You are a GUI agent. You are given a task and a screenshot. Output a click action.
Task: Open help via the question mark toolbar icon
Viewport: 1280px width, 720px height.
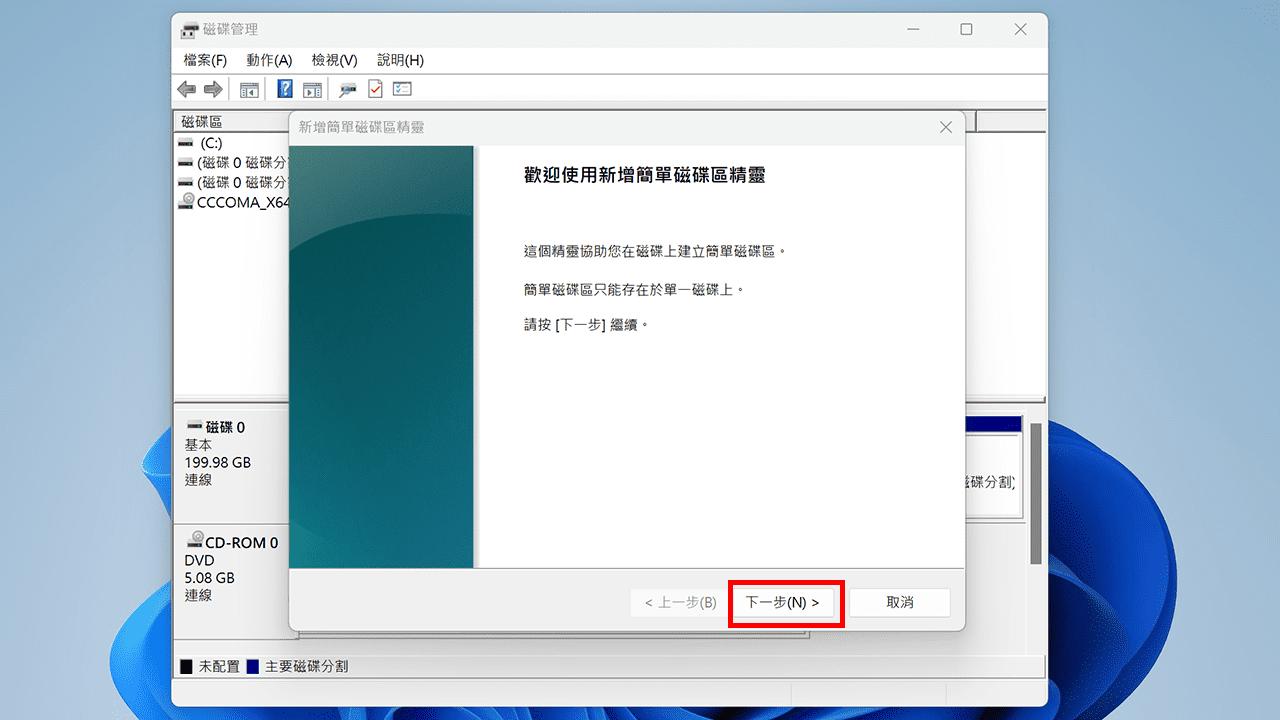(x=285, y=89)
